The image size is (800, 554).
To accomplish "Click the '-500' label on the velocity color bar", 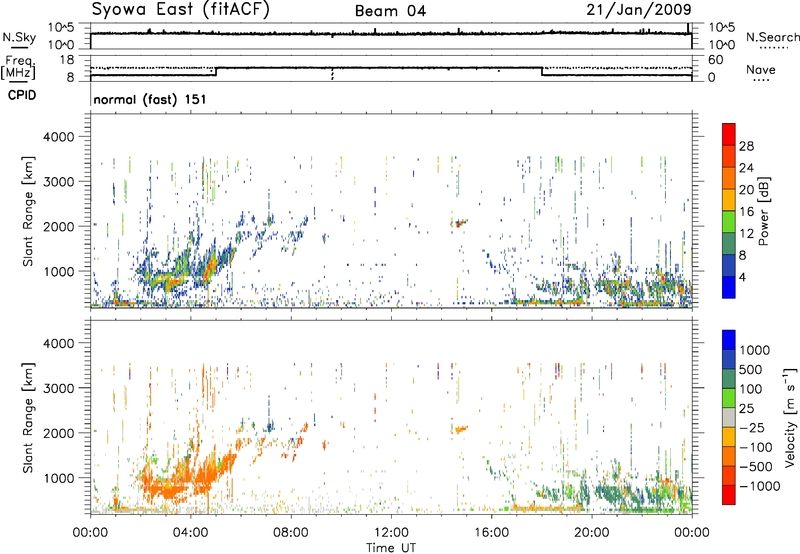I will (756, 466).
